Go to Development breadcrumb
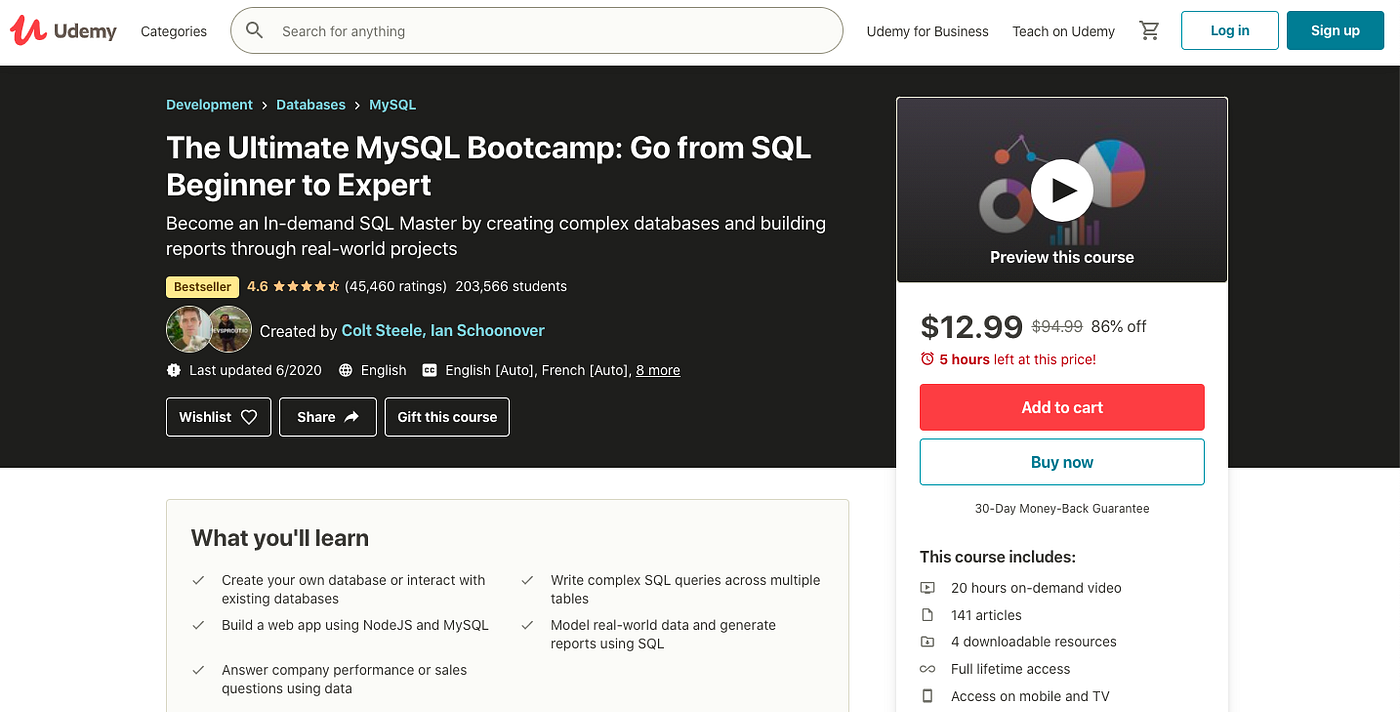 (209, 105)
